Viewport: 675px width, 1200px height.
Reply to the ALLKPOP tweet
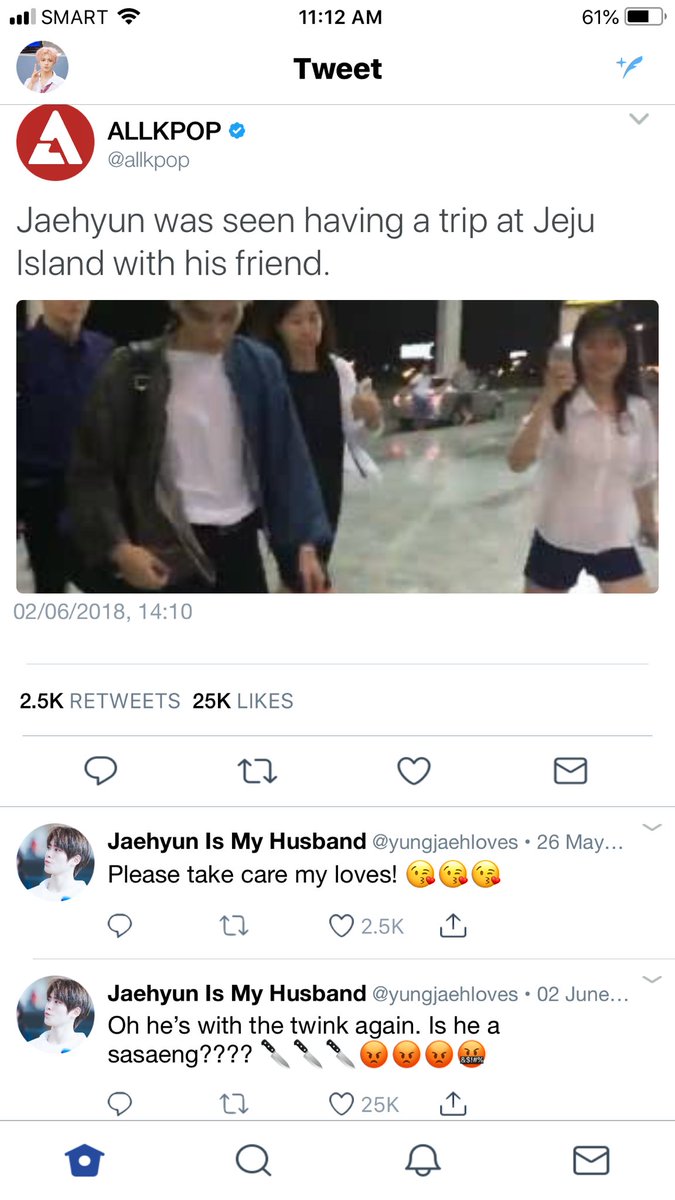pos(100,770)
